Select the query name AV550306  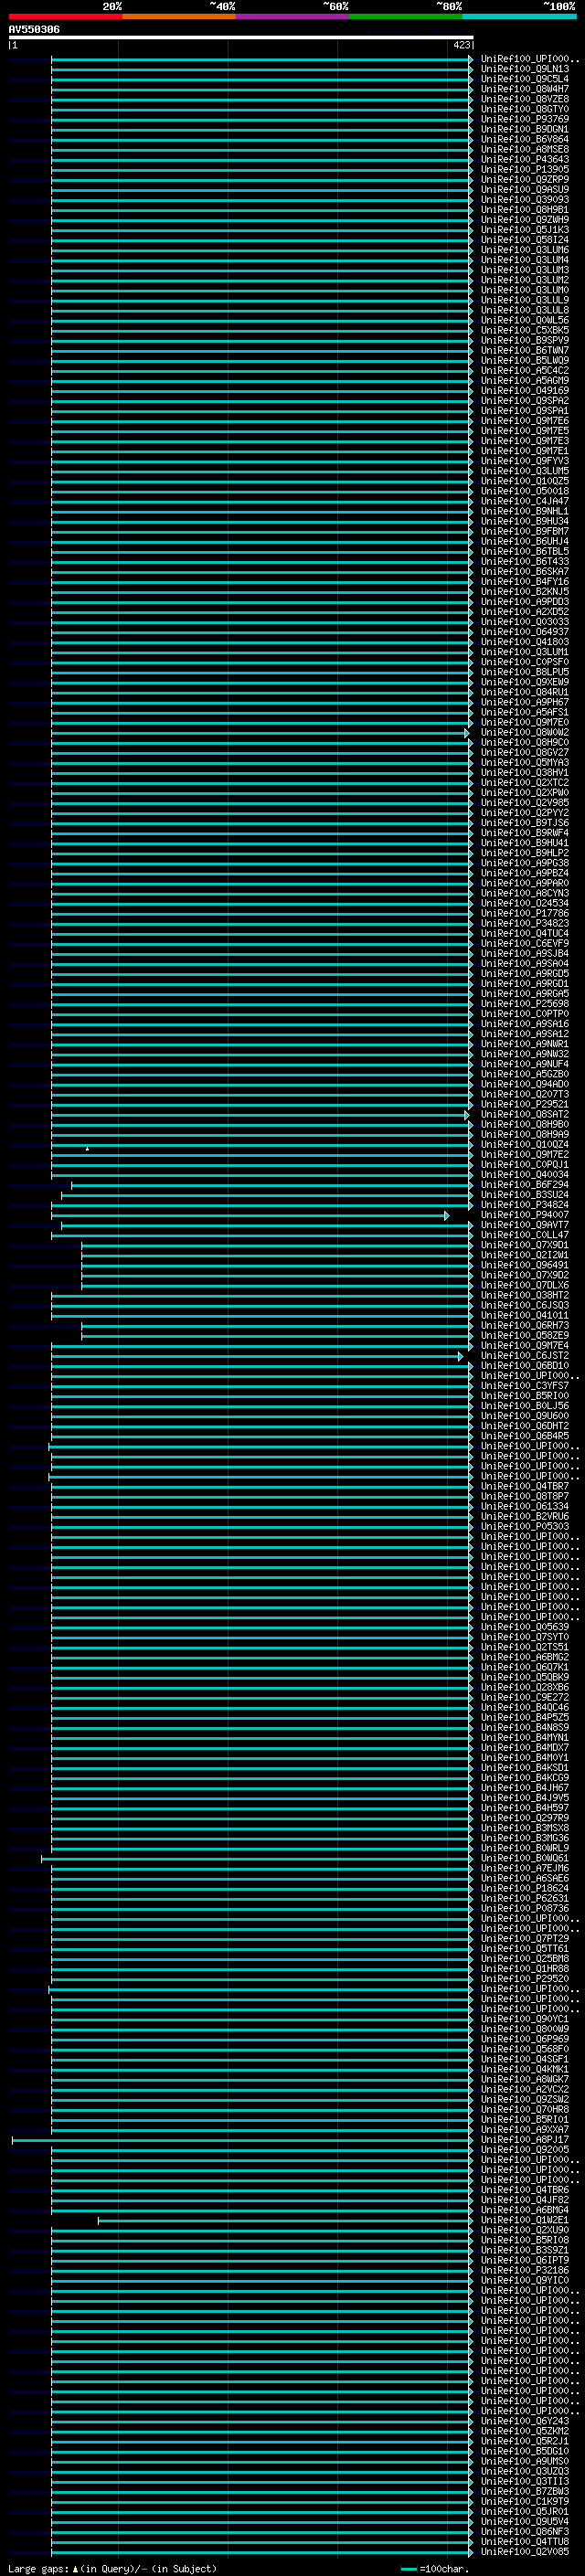click(34, 29)
